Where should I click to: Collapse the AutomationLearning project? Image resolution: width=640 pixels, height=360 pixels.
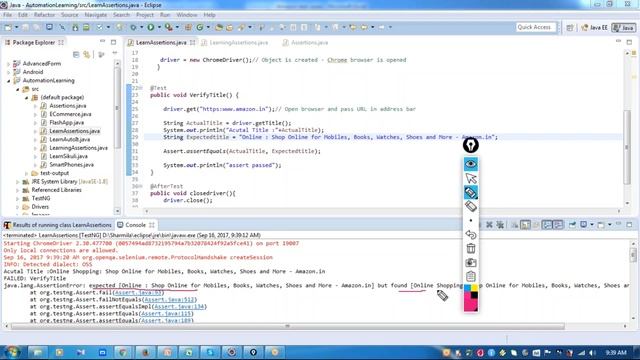9,80
